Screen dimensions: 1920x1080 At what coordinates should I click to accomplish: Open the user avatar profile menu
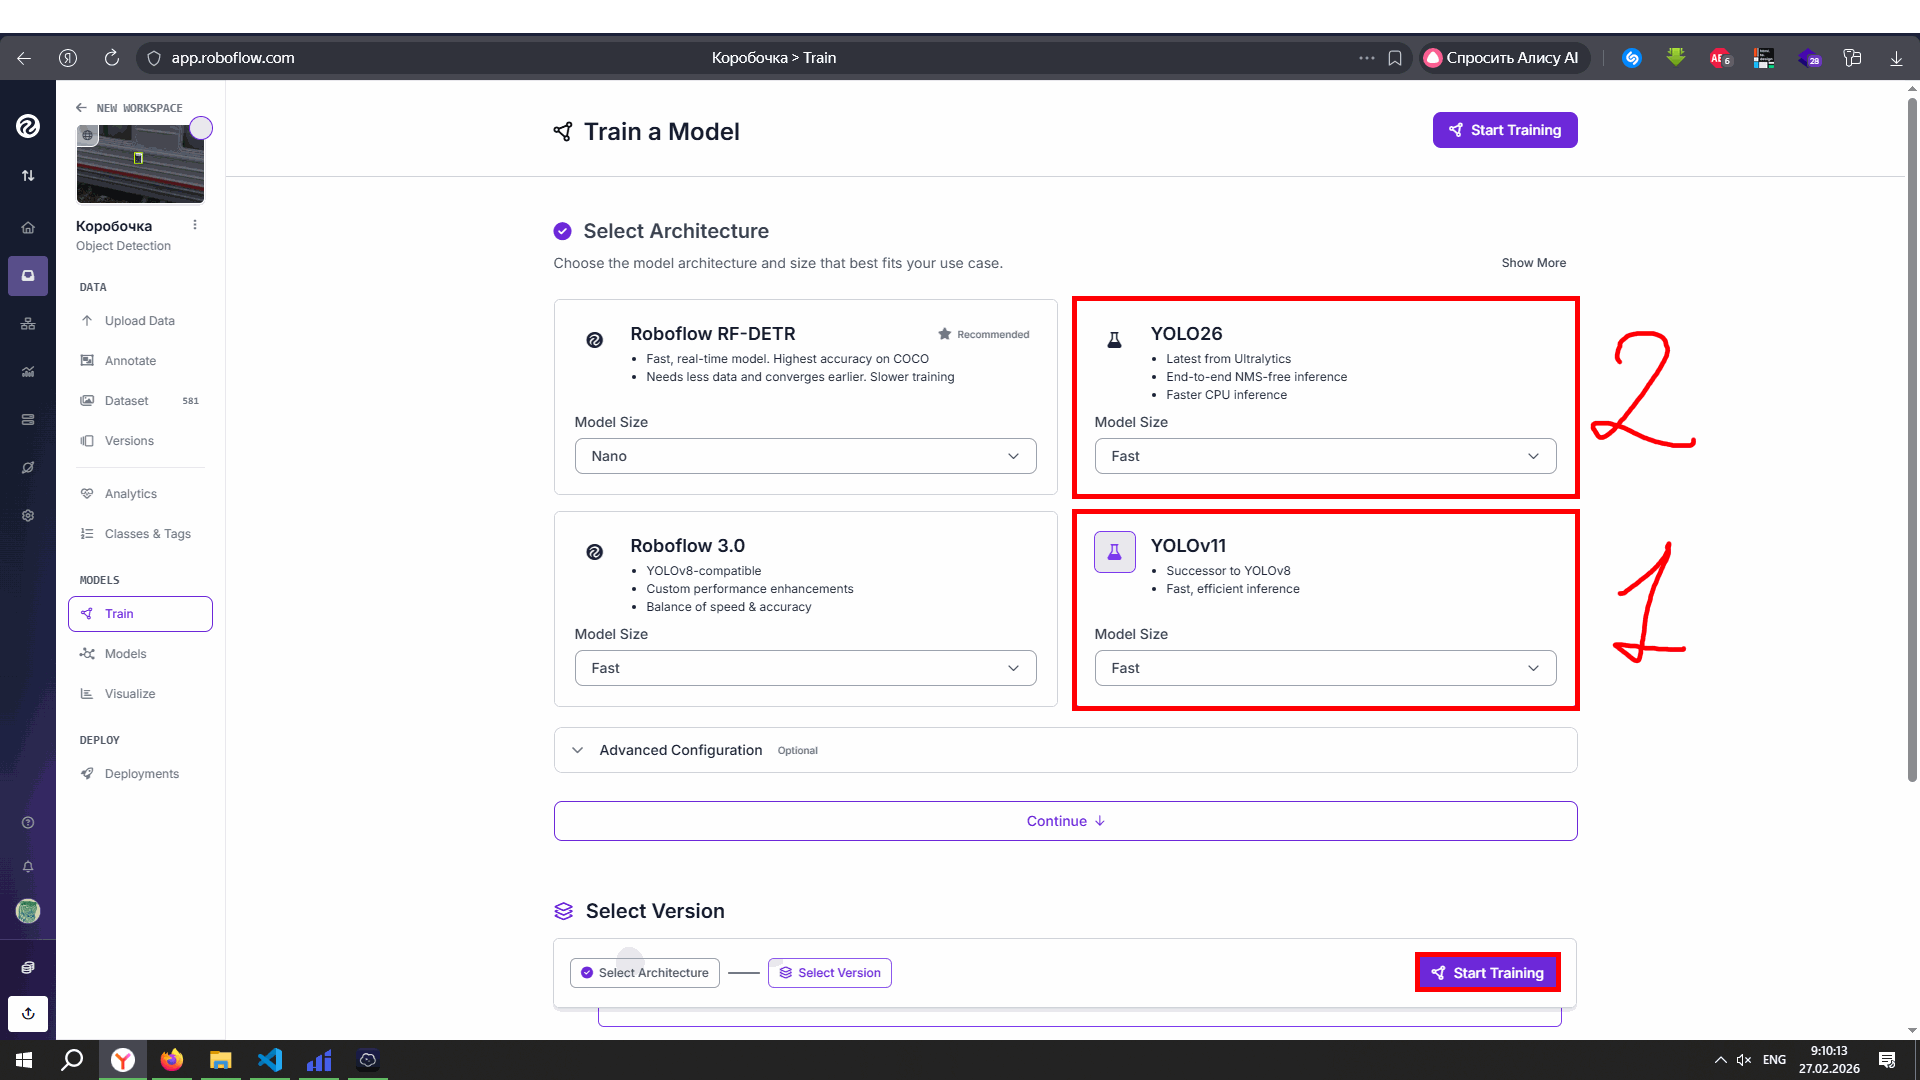28,911
